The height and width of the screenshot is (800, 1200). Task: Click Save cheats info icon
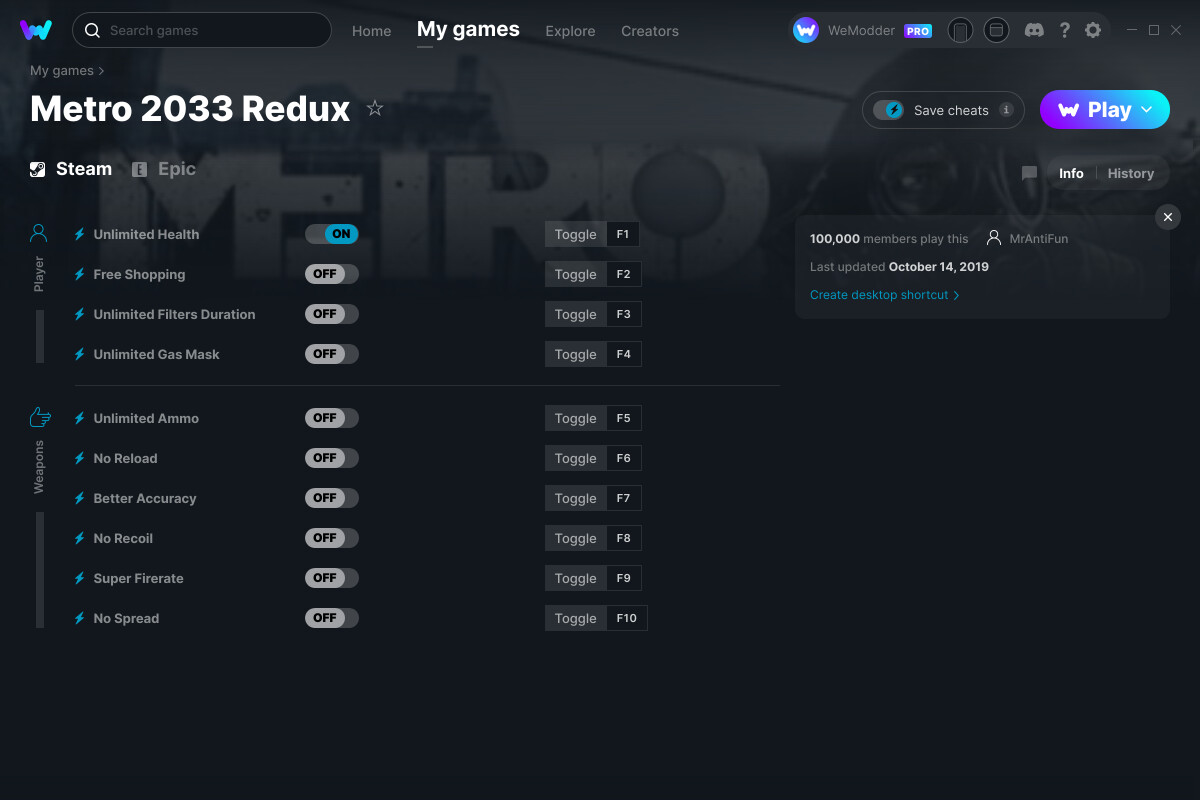pyautogui.click(x=1006, y=110)
